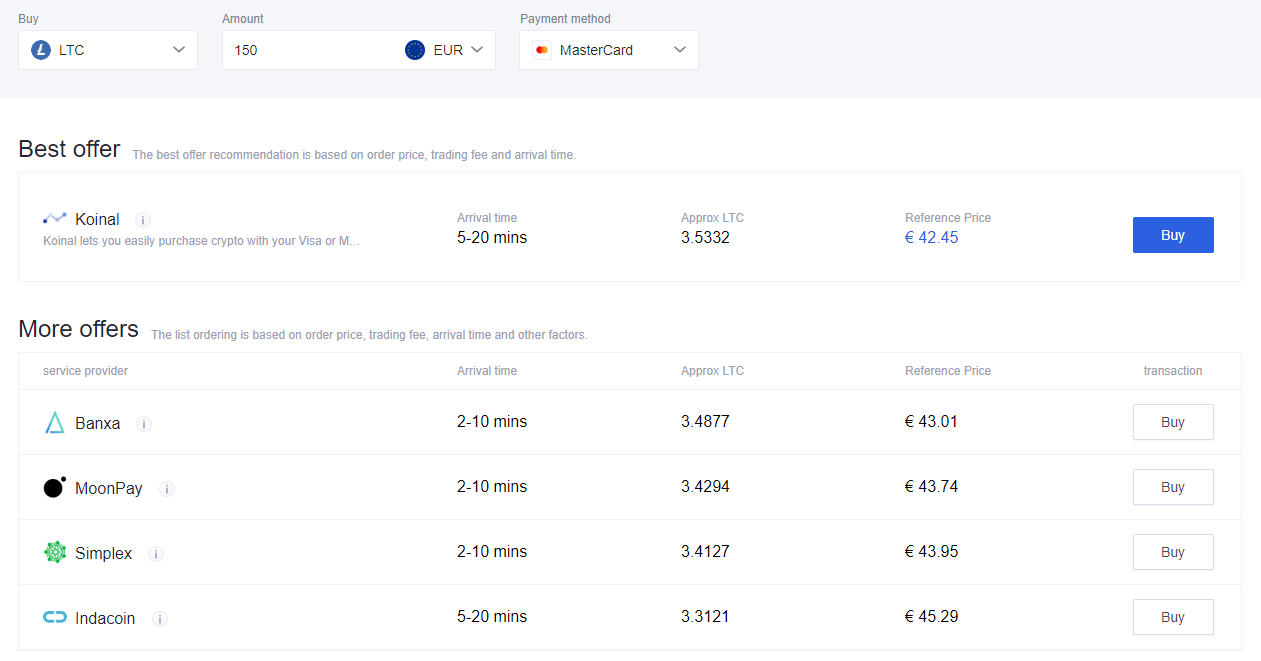Expand the EUR currency selector
This screenshot has width=1261, height=661.
(x=445, y=50)
